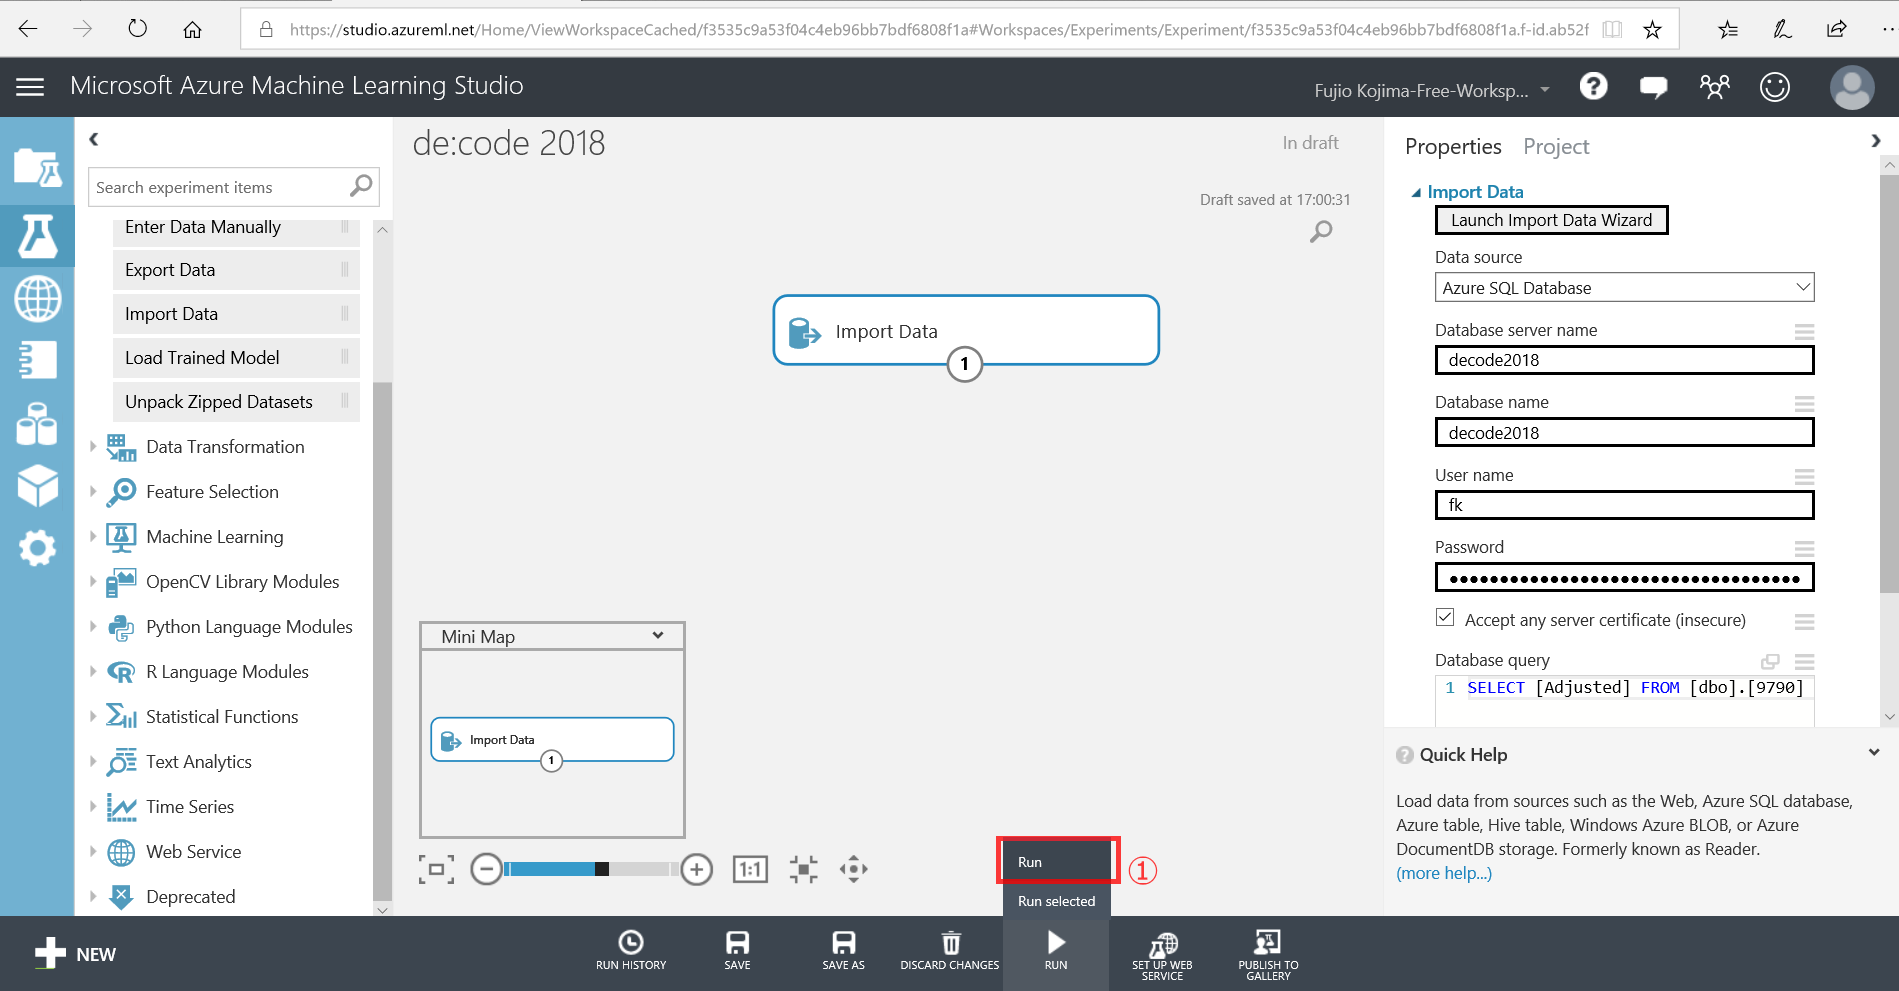Pop out the Database query editor
The width and height of the screenshot is (1899, 991).
[x=1770, y=661]
